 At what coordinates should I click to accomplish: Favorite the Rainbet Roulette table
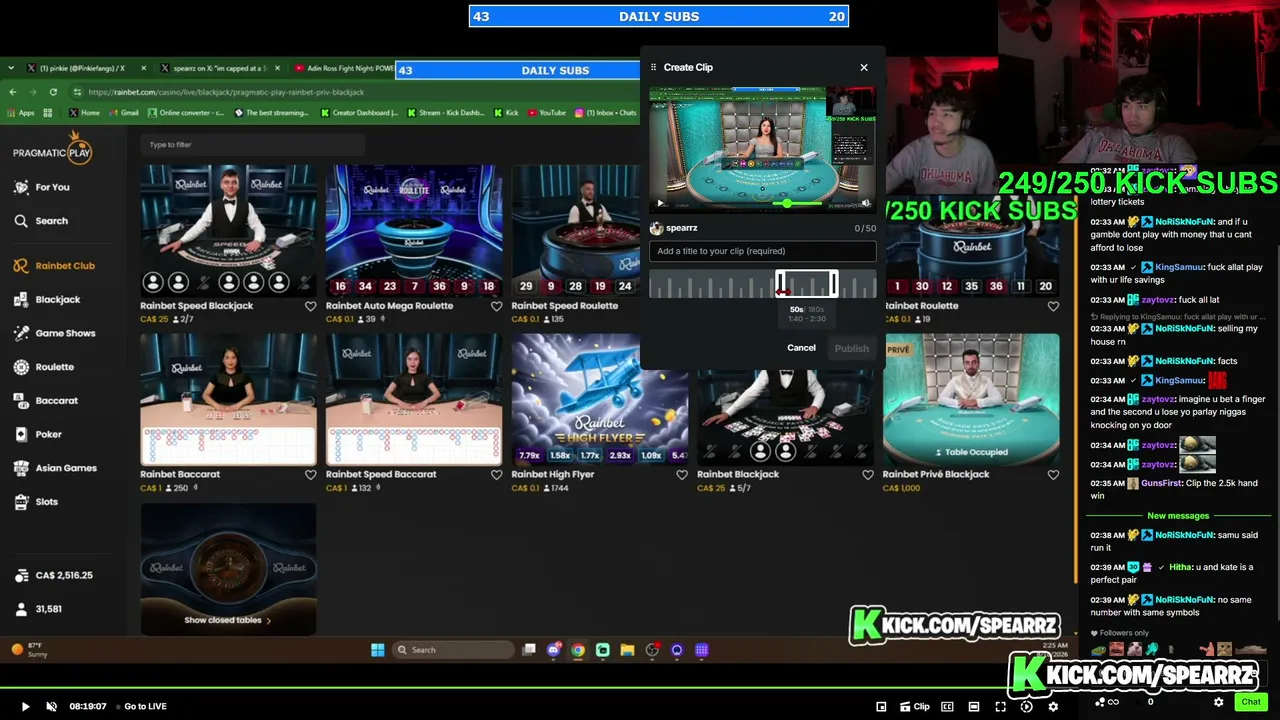pyautogui.click(x=1053, y=306)
